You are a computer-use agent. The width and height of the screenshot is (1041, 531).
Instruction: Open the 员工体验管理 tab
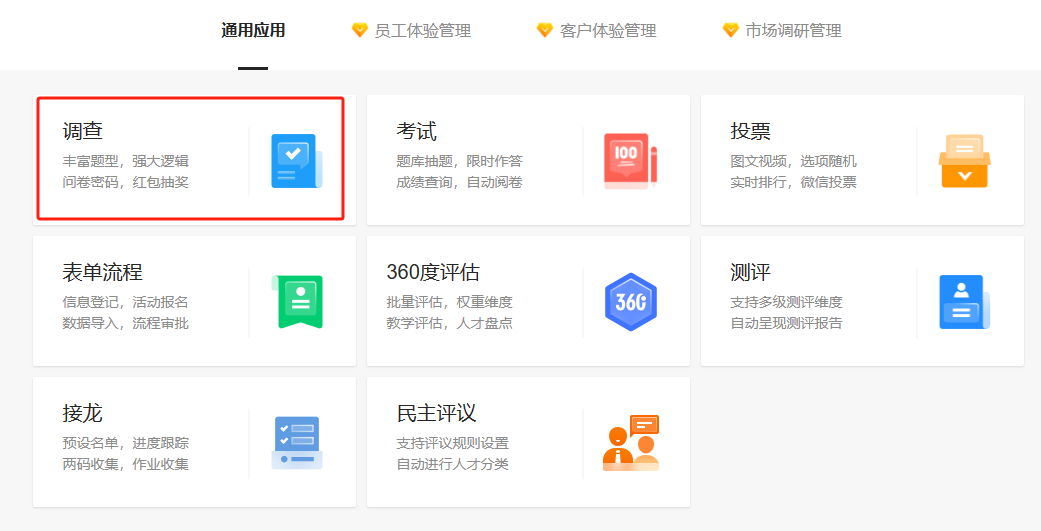[x=422, y=31]
